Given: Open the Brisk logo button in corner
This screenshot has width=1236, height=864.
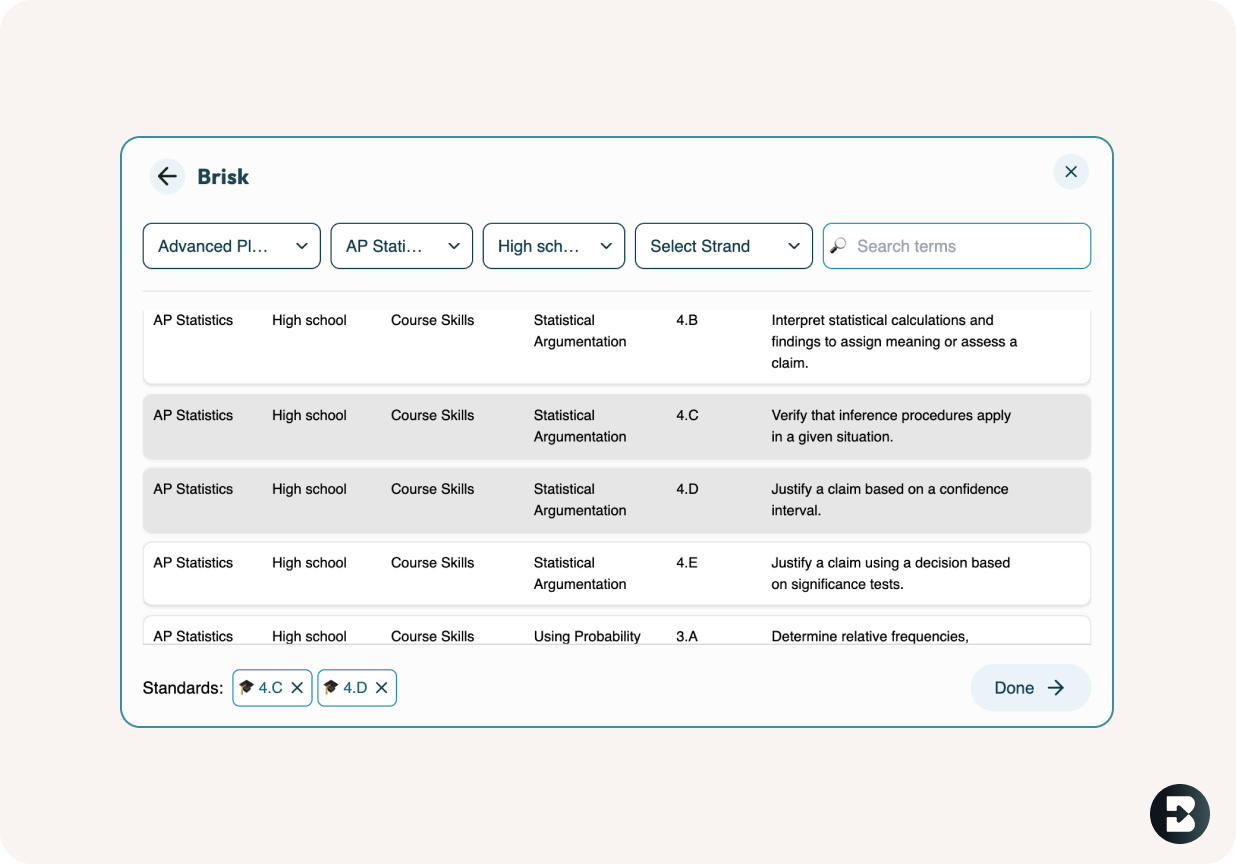Looking at the screenshot, I should click(1180, 814).
